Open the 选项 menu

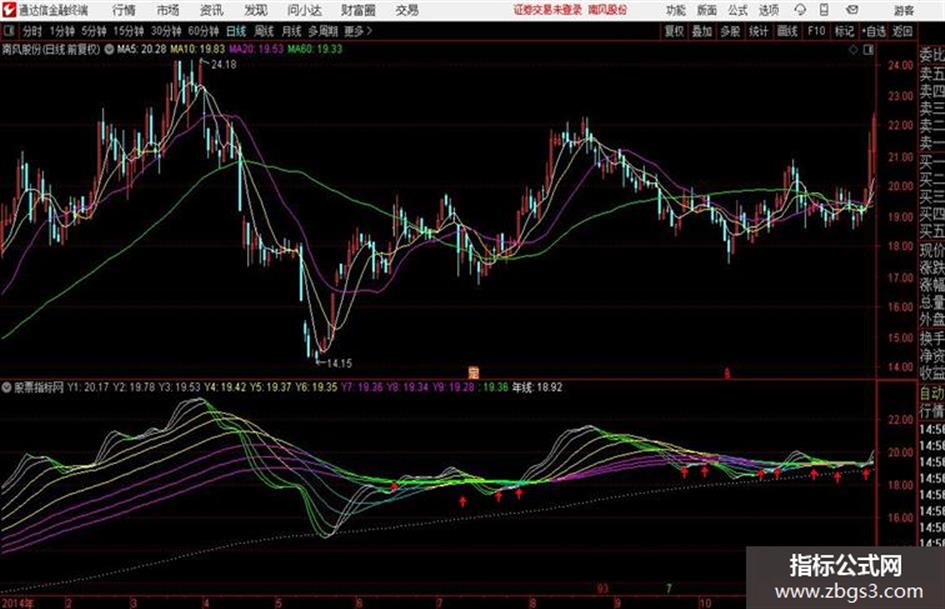coord(768,10)
